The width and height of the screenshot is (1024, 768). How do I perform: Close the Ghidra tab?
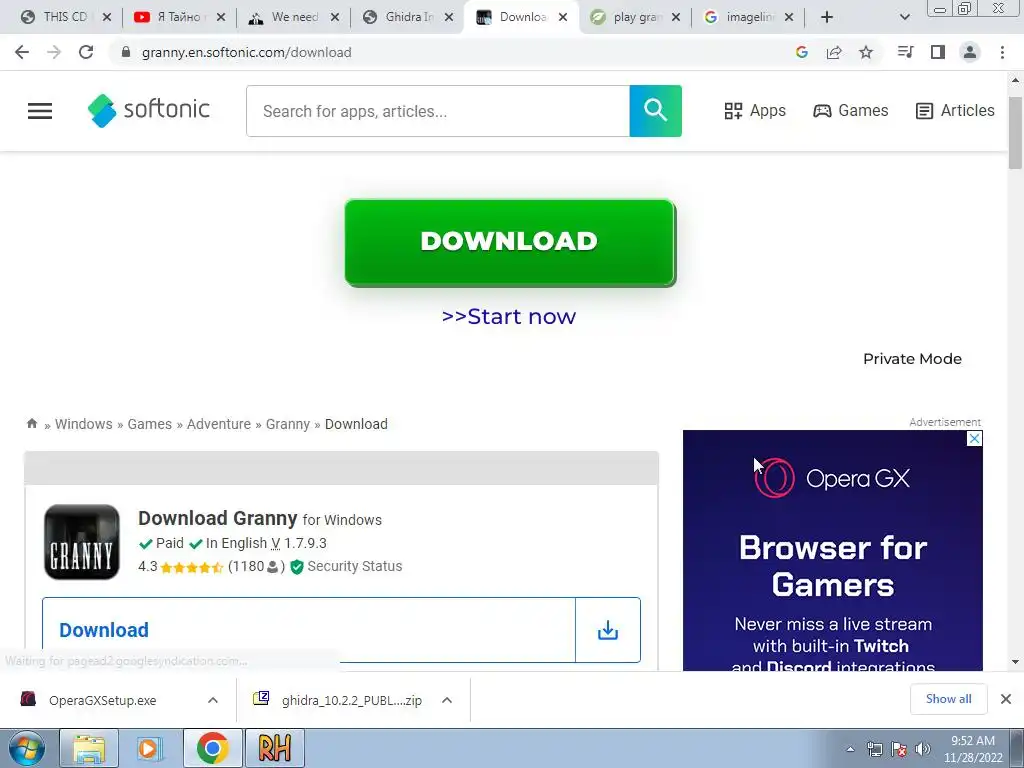click(449, 17)
